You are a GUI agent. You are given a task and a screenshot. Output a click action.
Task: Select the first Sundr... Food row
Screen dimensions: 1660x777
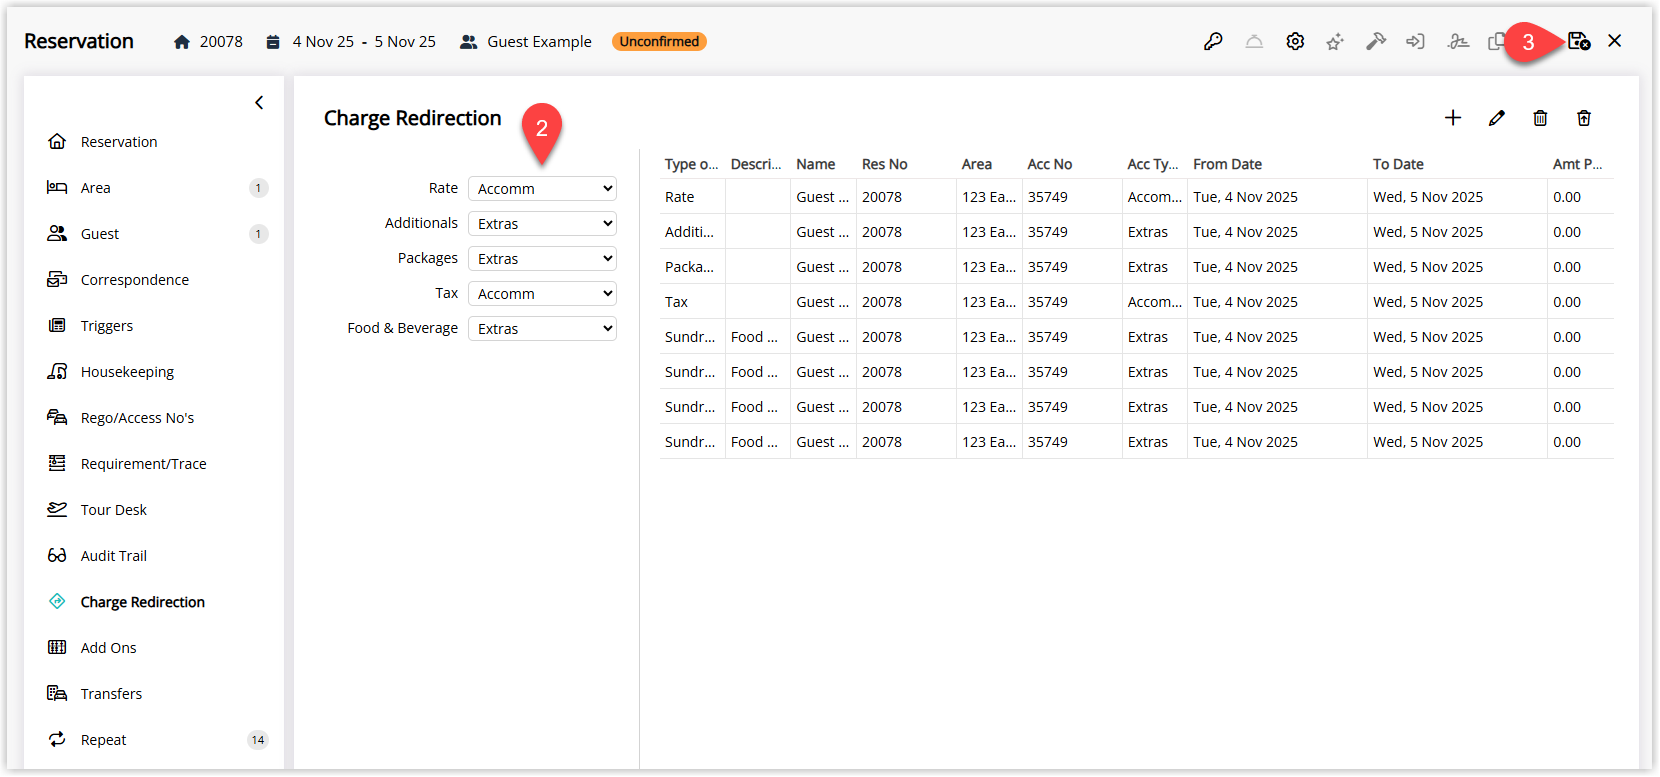[x=1137, y=337]
